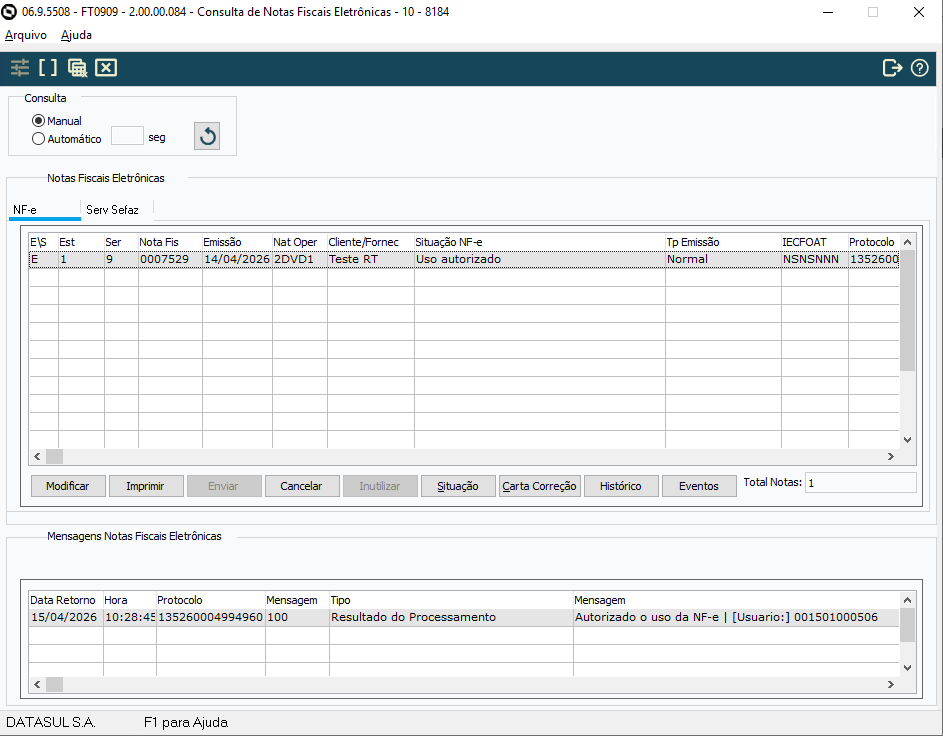The height and width of the screenshot is (736, 943).
Task: Click notes grid scroll left arrow
Action: [37, 456]
